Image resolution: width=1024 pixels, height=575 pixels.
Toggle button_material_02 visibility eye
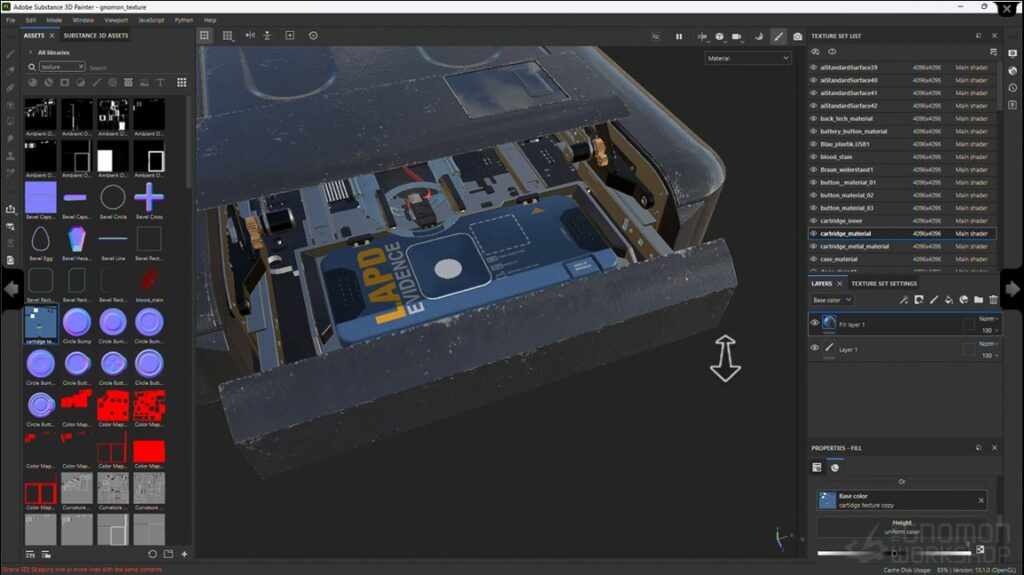click(x=814, y=195)
